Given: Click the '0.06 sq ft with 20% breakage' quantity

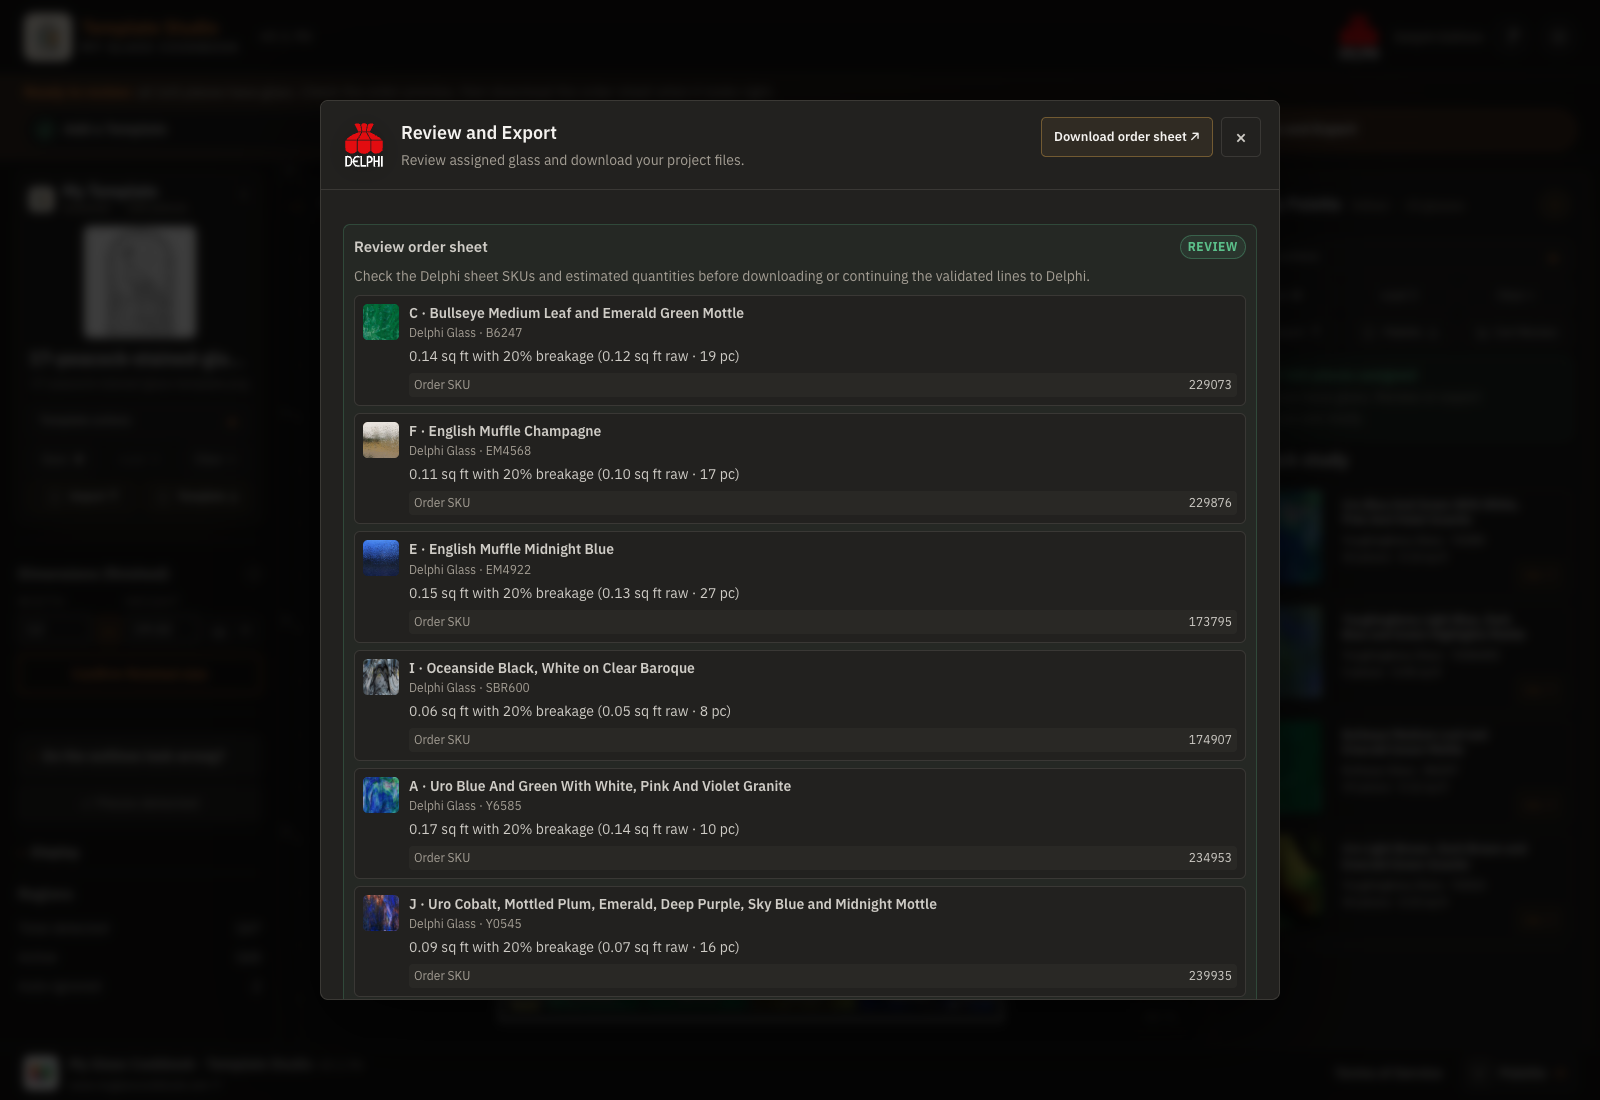Looking at the screenshot, I should coord(570,711).
